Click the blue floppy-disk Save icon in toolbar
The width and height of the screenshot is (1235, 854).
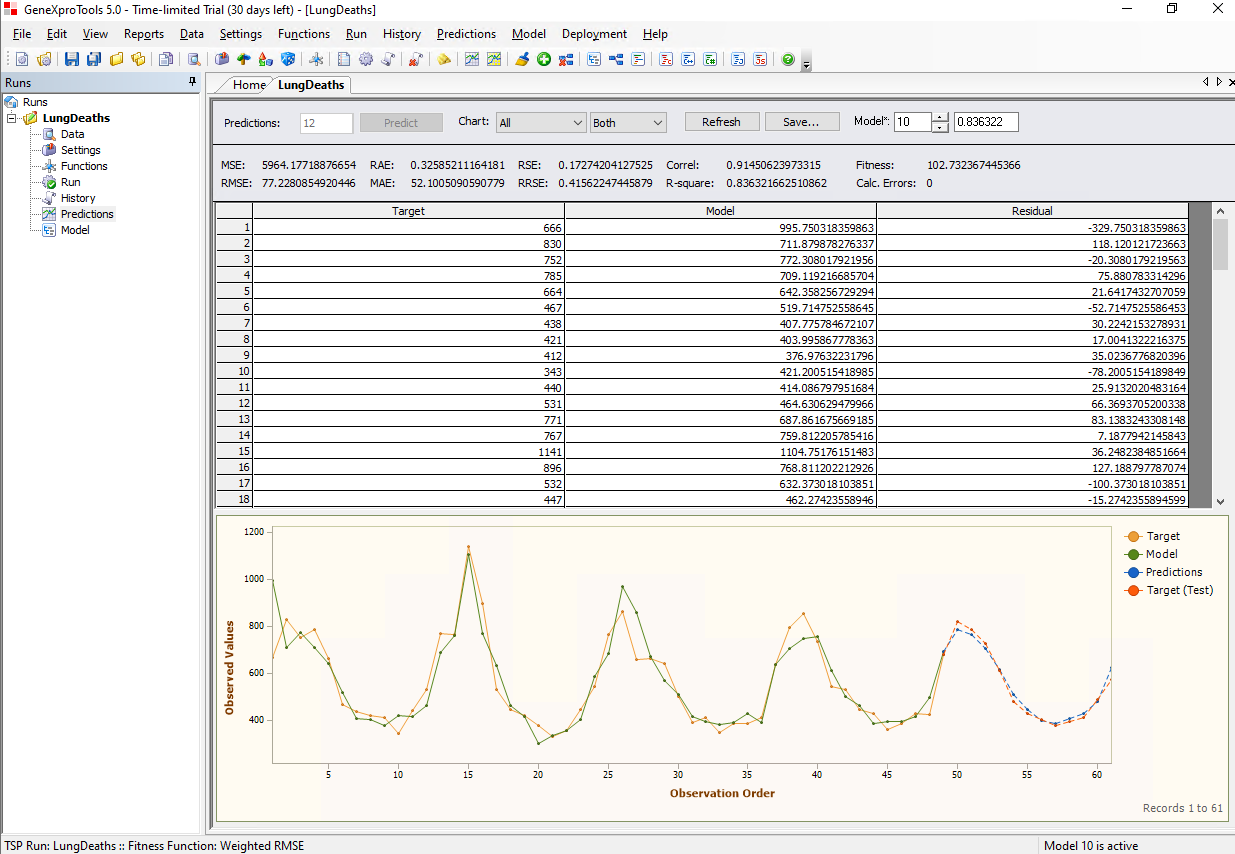click(71, 60)
